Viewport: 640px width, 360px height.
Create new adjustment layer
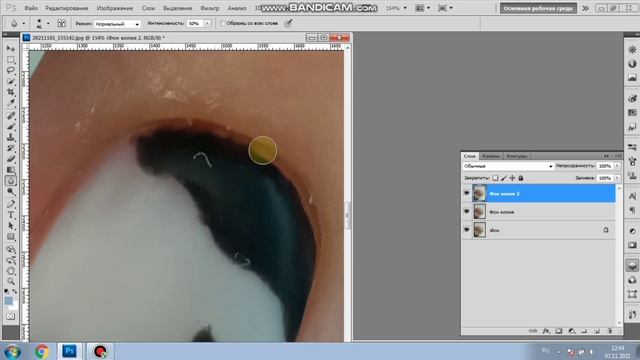pyautogui.click(x=571, y=331)
